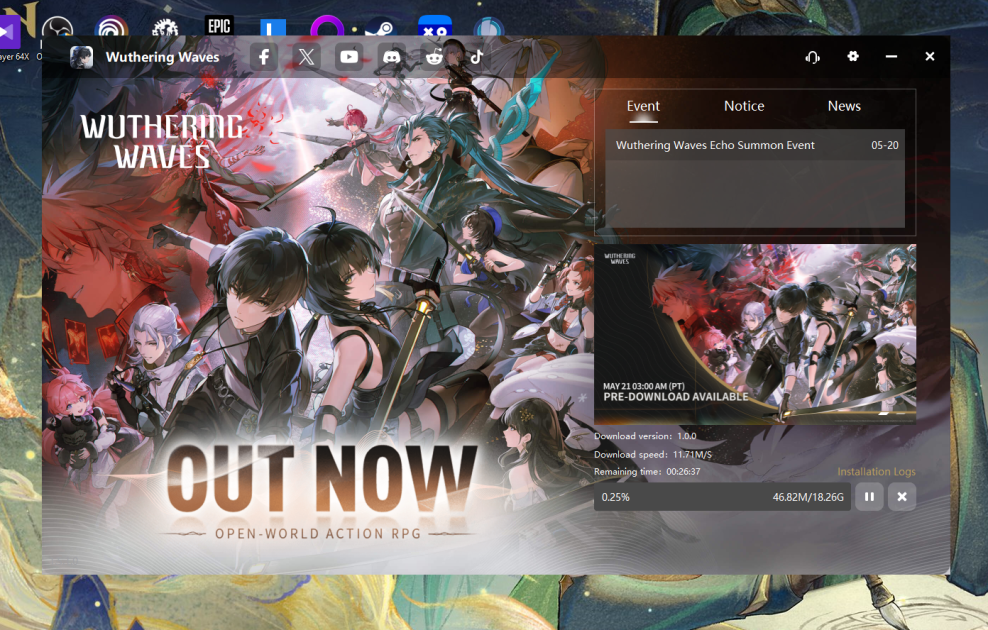
Task: Open the Installation Logs link
Action: coord(876,471)
